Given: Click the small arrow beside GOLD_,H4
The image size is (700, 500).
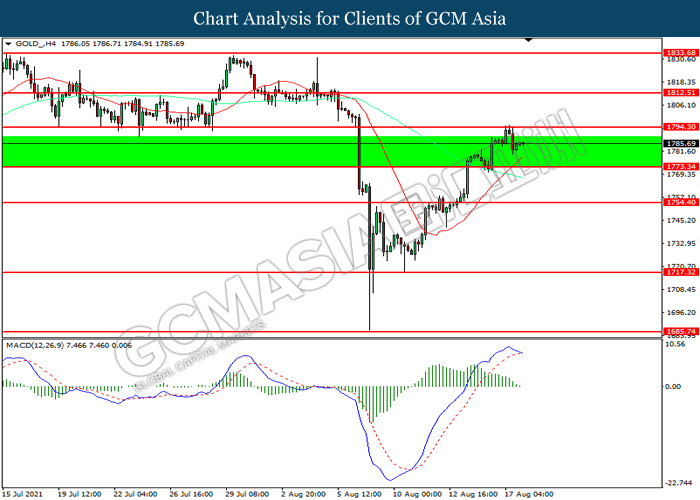Looking at the screenshot, I should pos(8,44).
